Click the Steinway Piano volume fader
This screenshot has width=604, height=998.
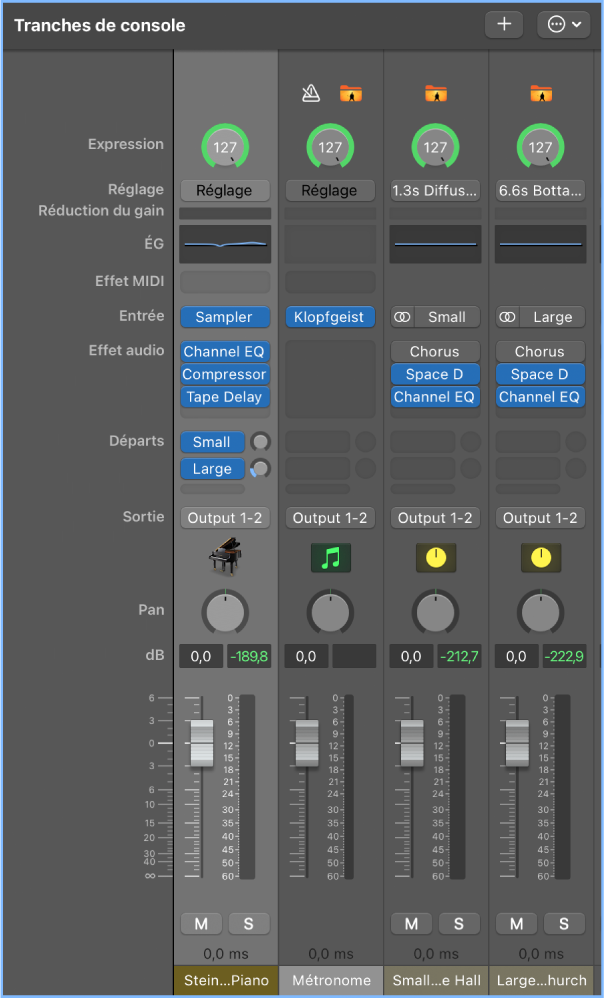tap(202, 744)
